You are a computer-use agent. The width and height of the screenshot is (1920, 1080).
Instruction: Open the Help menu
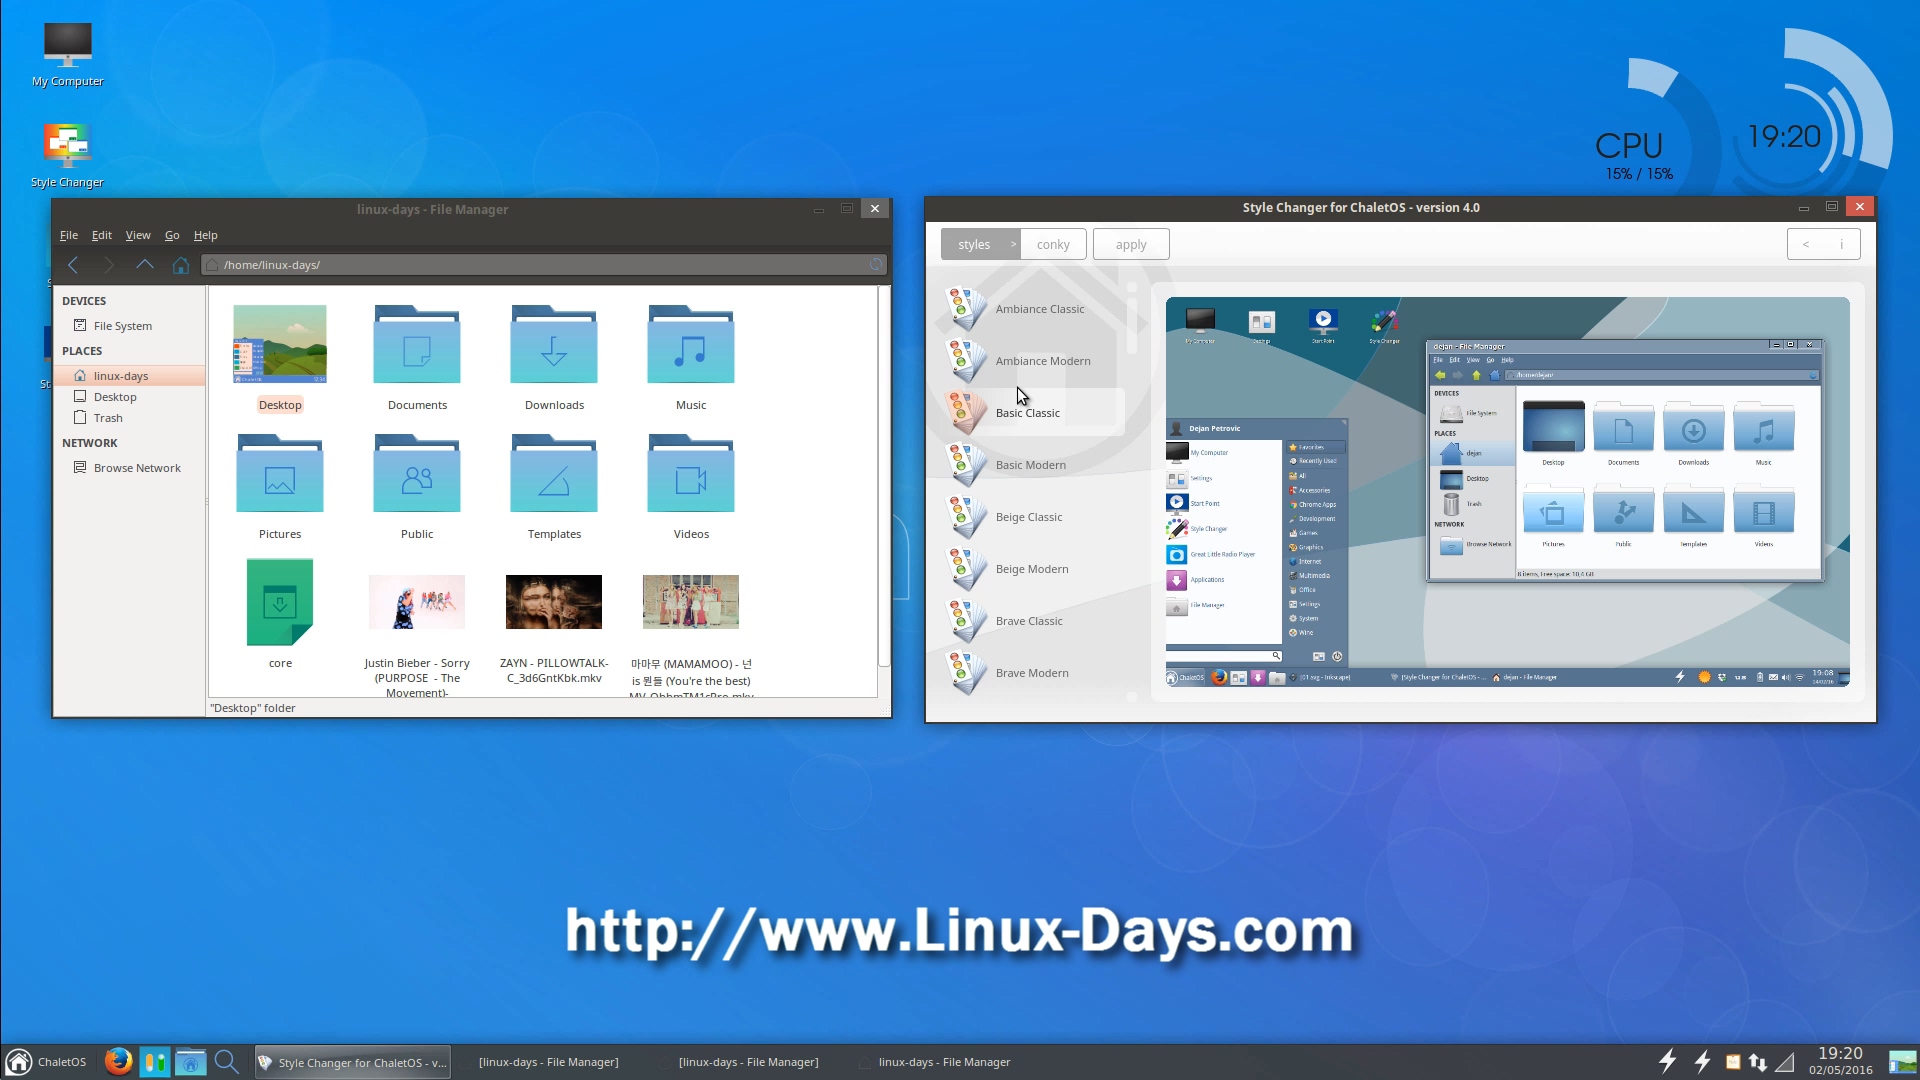coord(205,235)
